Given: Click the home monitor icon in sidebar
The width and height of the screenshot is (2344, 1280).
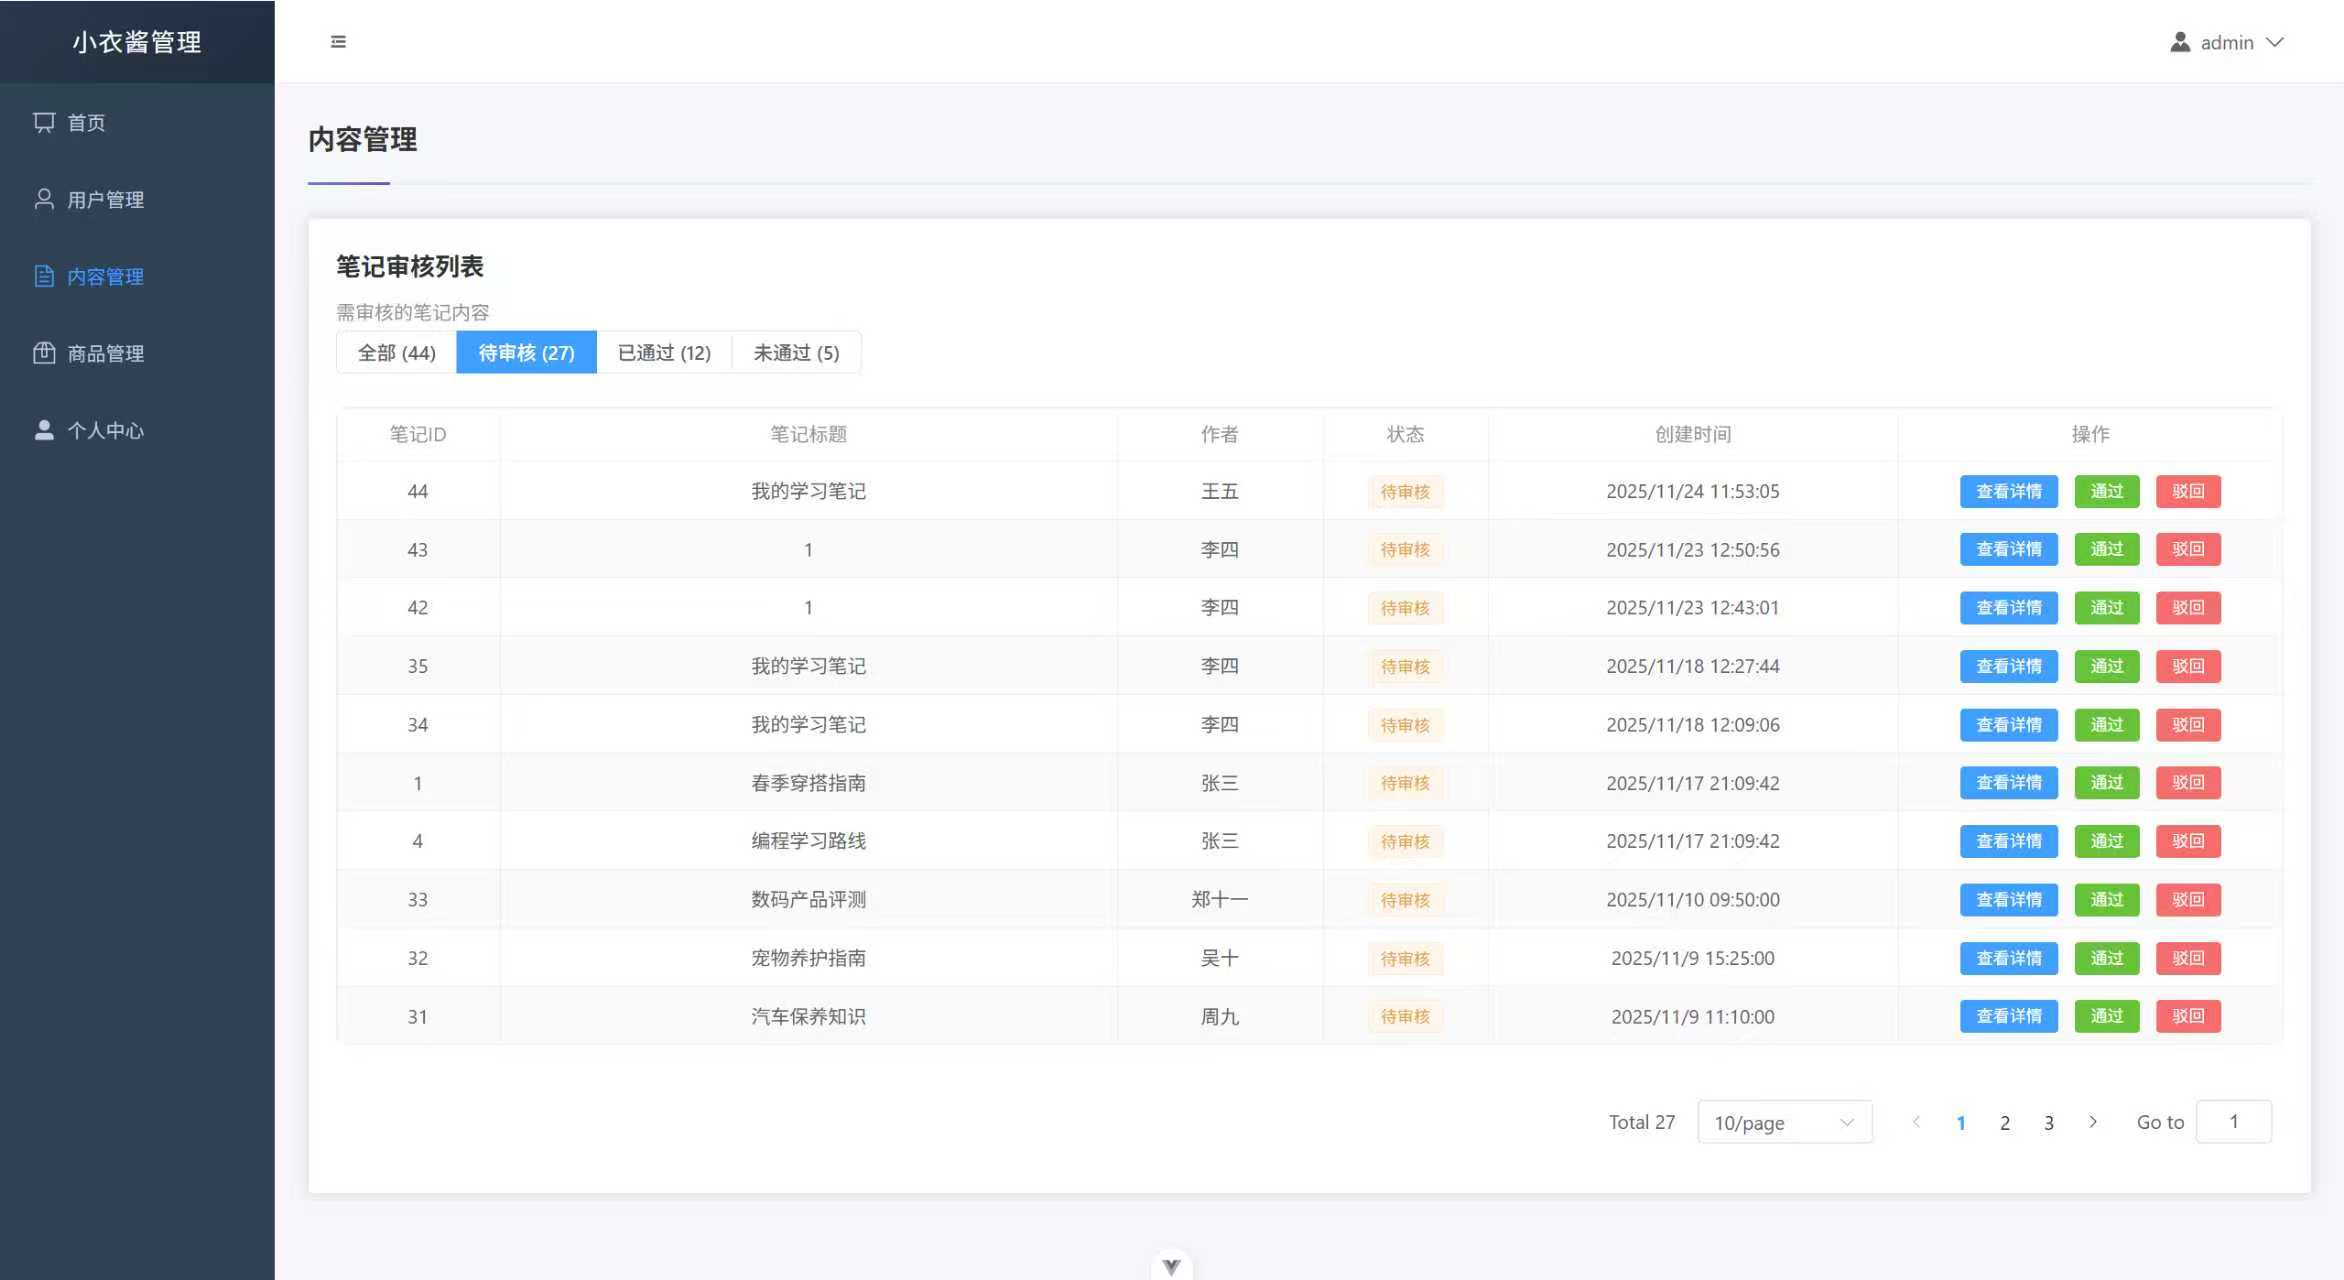Looking at the screenshot, I should click(44, 122).
